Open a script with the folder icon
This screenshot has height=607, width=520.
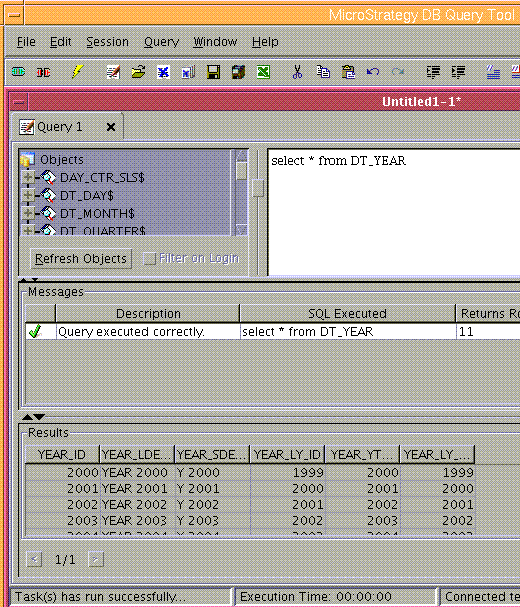(138, 72)
